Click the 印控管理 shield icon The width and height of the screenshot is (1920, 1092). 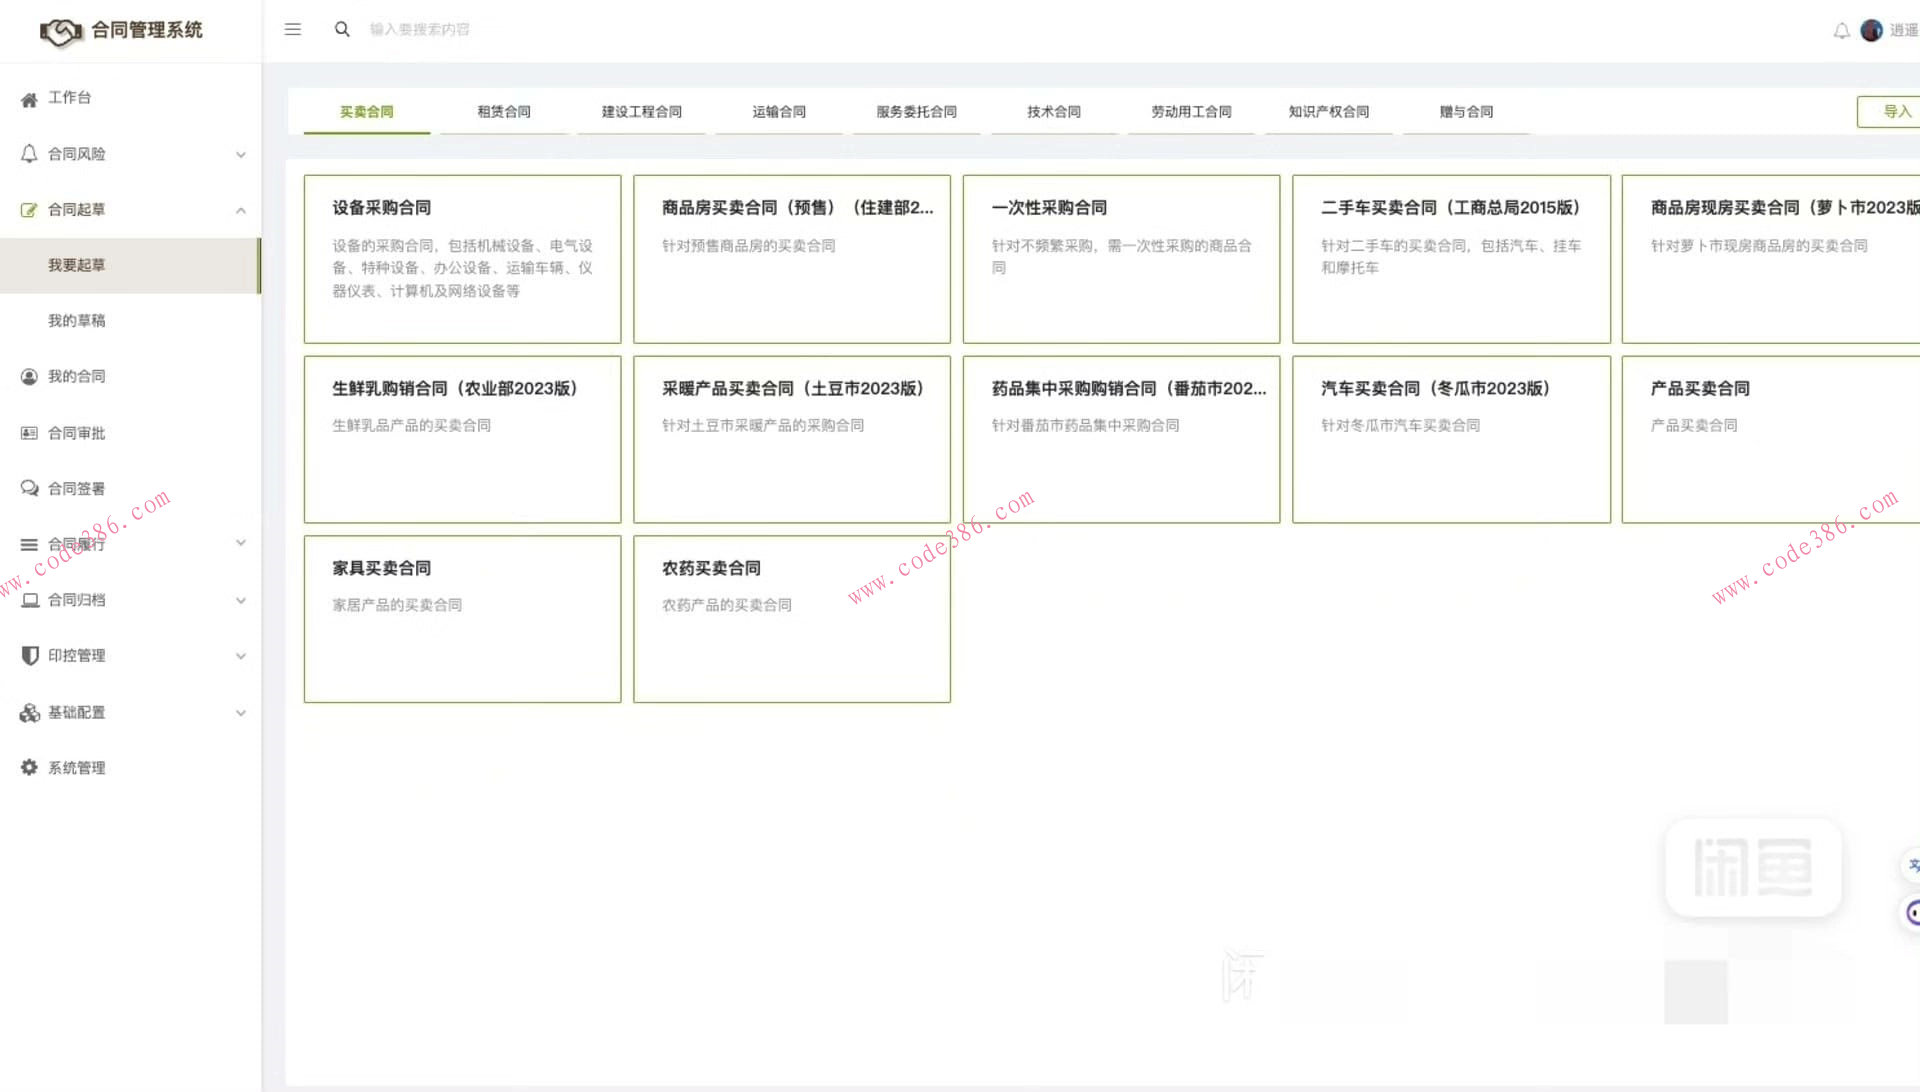(x=29, y=655)
